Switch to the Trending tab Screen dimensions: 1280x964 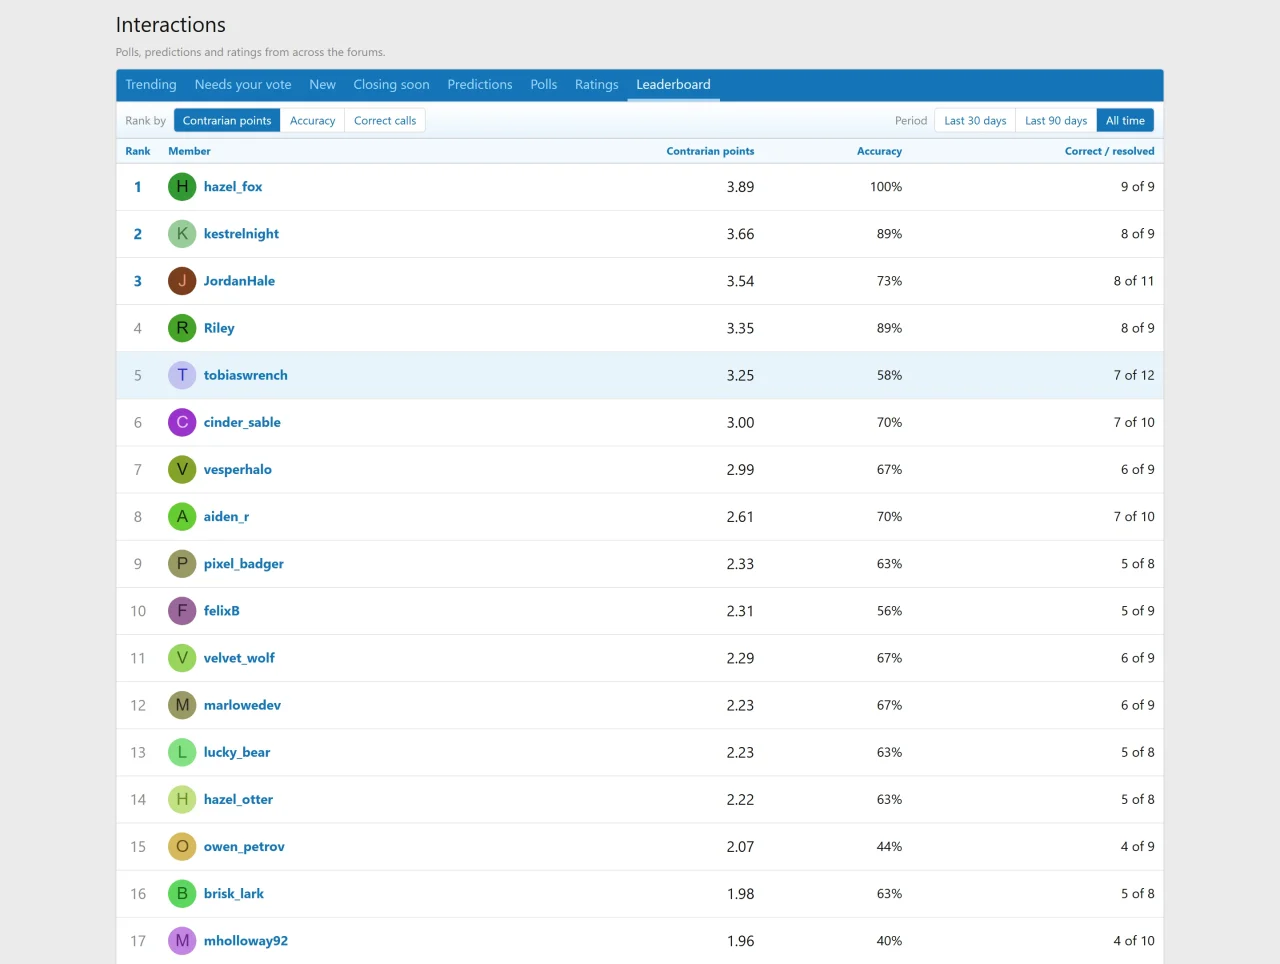[151, 85]
